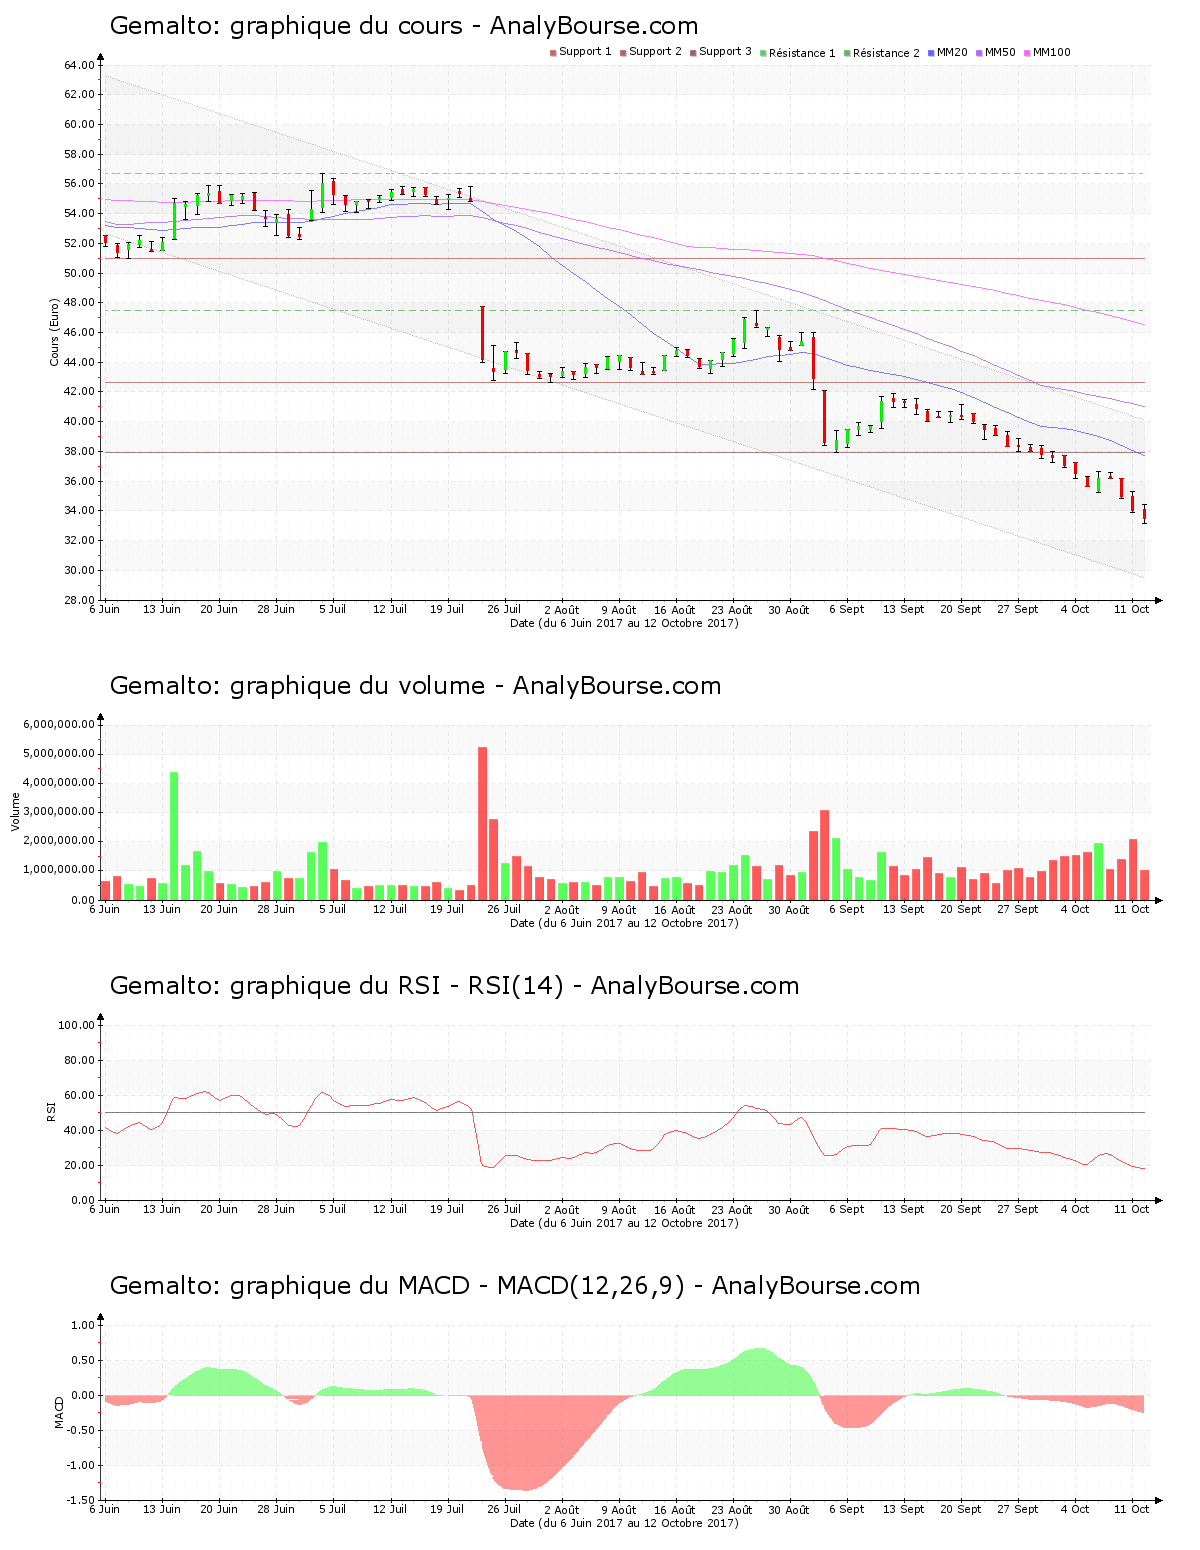Click the '28.00' price axis value
1200x1550 pixels.
pyautogui.click(x=79, y=600)
